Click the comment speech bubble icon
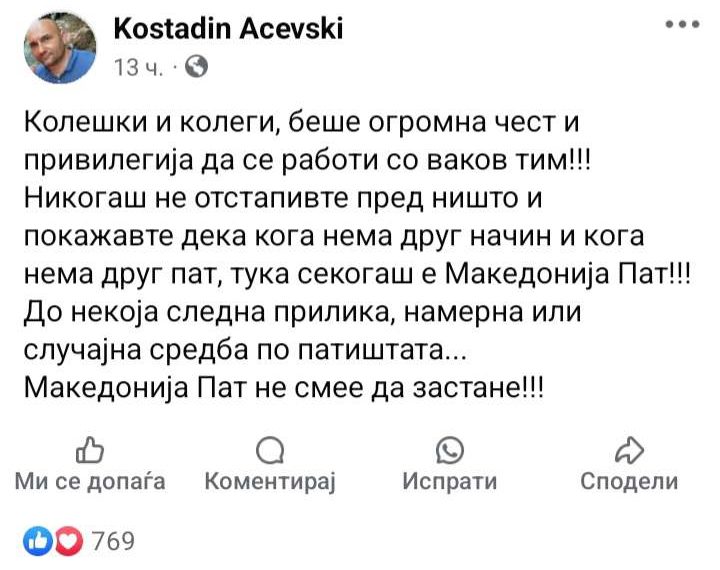This screenshot has height=570, width=720. 270,450
